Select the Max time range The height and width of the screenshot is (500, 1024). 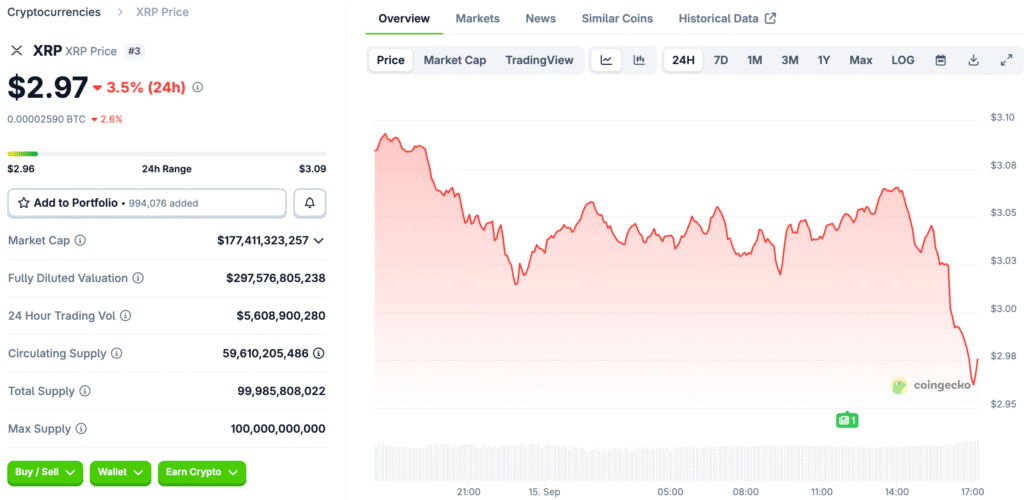pos(861,60)
